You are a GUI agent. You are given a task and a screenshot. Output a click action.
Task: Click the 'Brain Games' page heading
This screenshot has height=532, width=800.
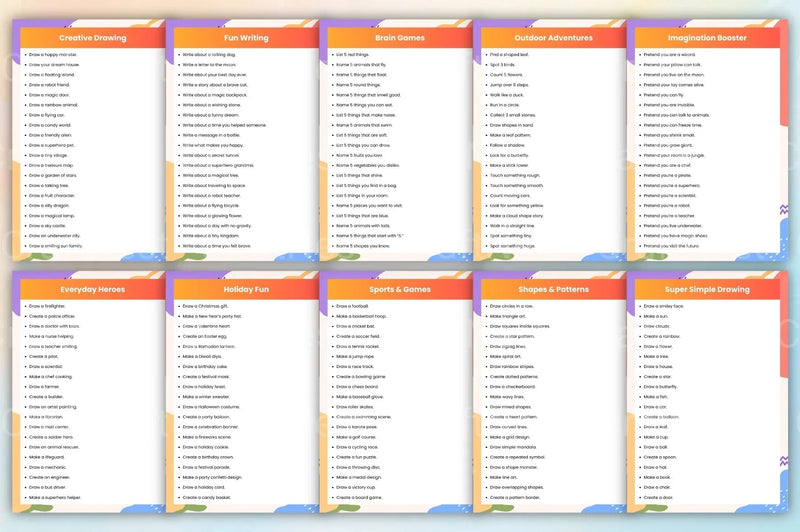click(399, 38)
